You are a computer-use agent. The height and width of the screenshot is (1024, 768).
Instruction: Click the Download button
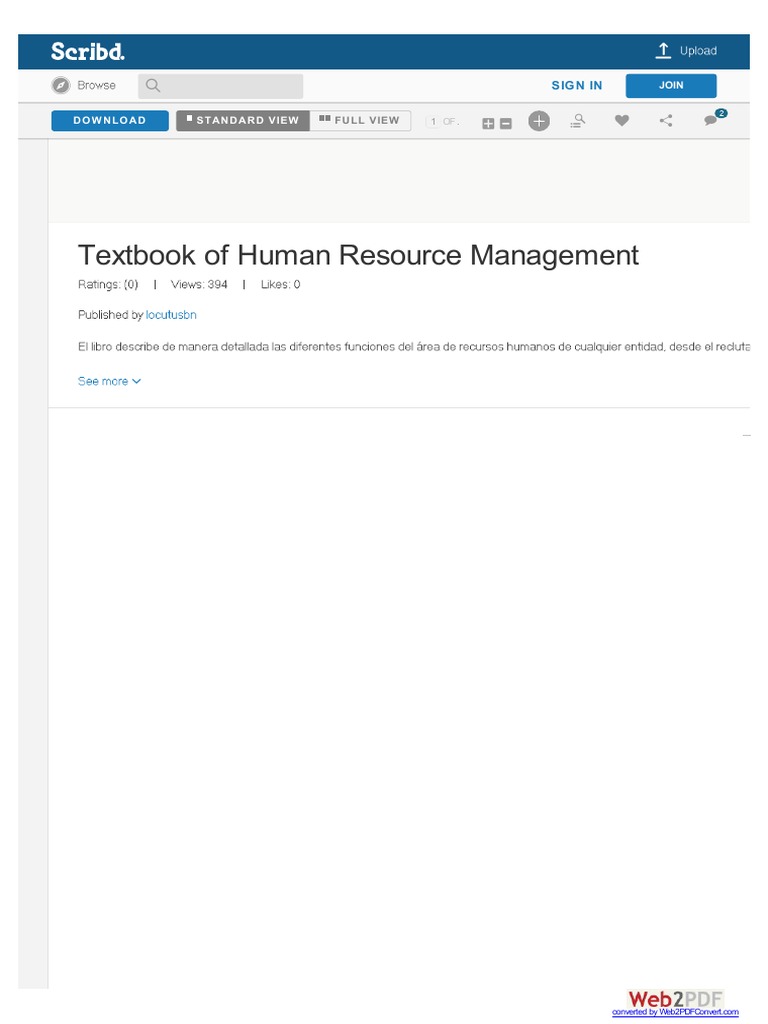[x=110, y=120]
